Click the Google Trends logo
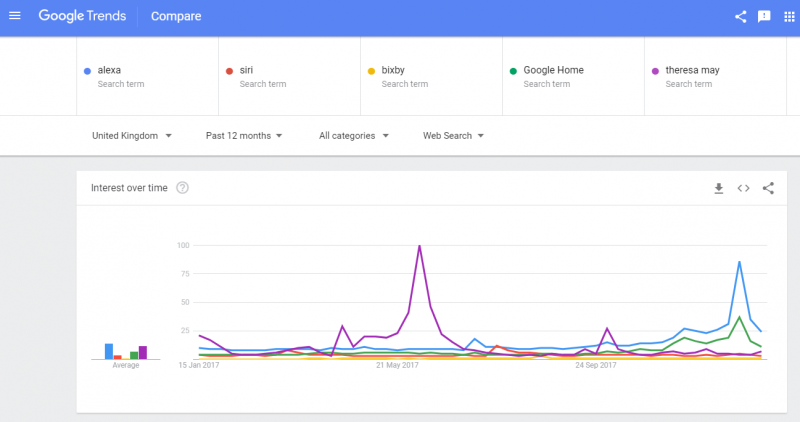 point(88,16)
